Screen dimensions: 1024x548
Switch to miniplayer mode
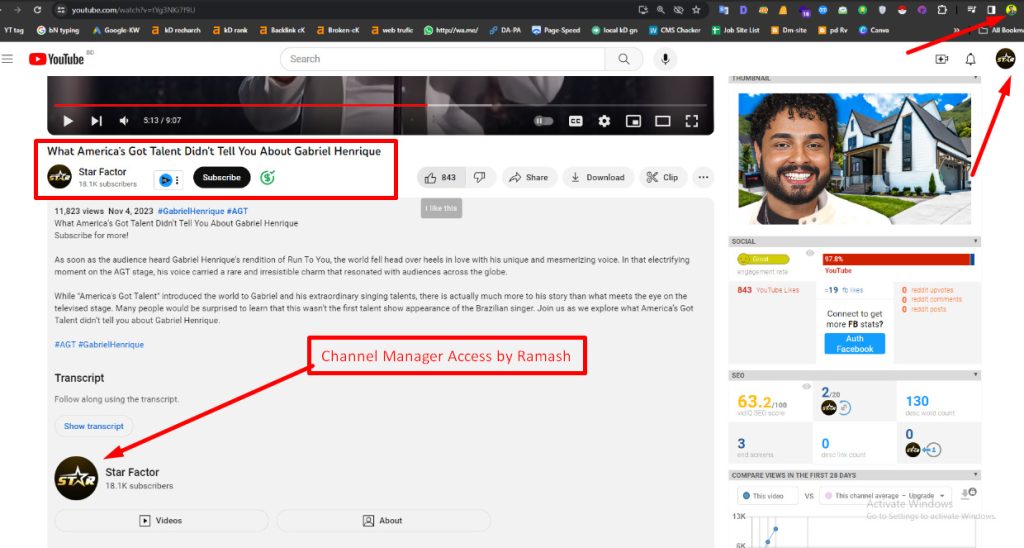[633, 121]
